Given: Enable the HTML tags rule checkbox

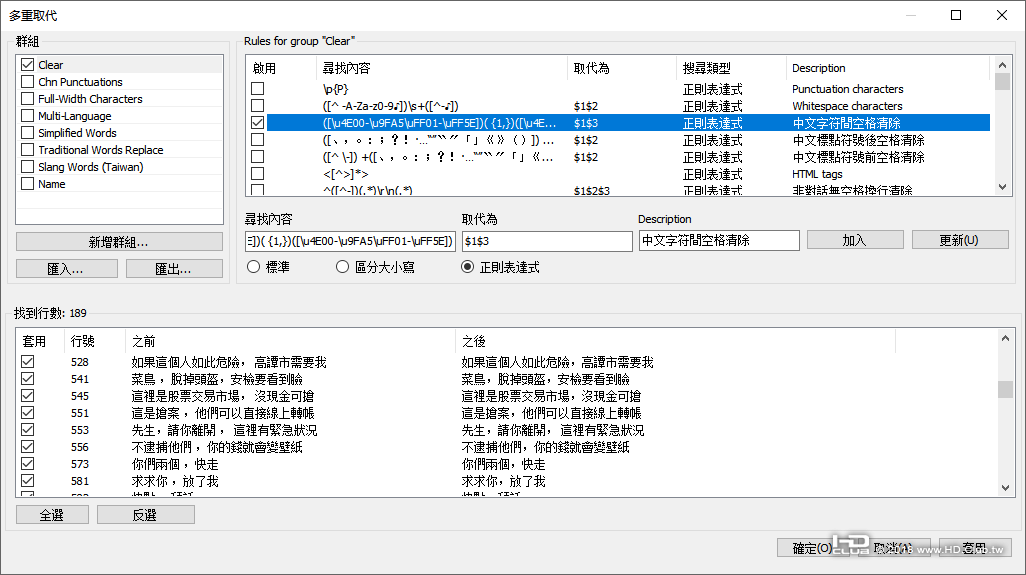Looking at the screenshot, I should 258,173.
